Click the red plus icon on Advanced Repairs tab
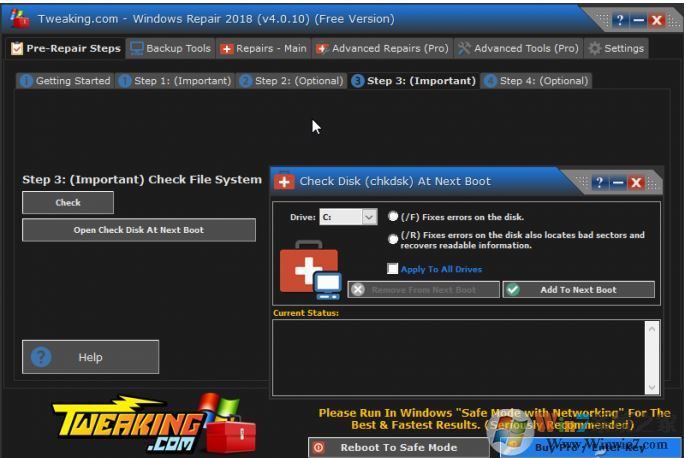This screenshot has height=458, width=684. (322, 49)
